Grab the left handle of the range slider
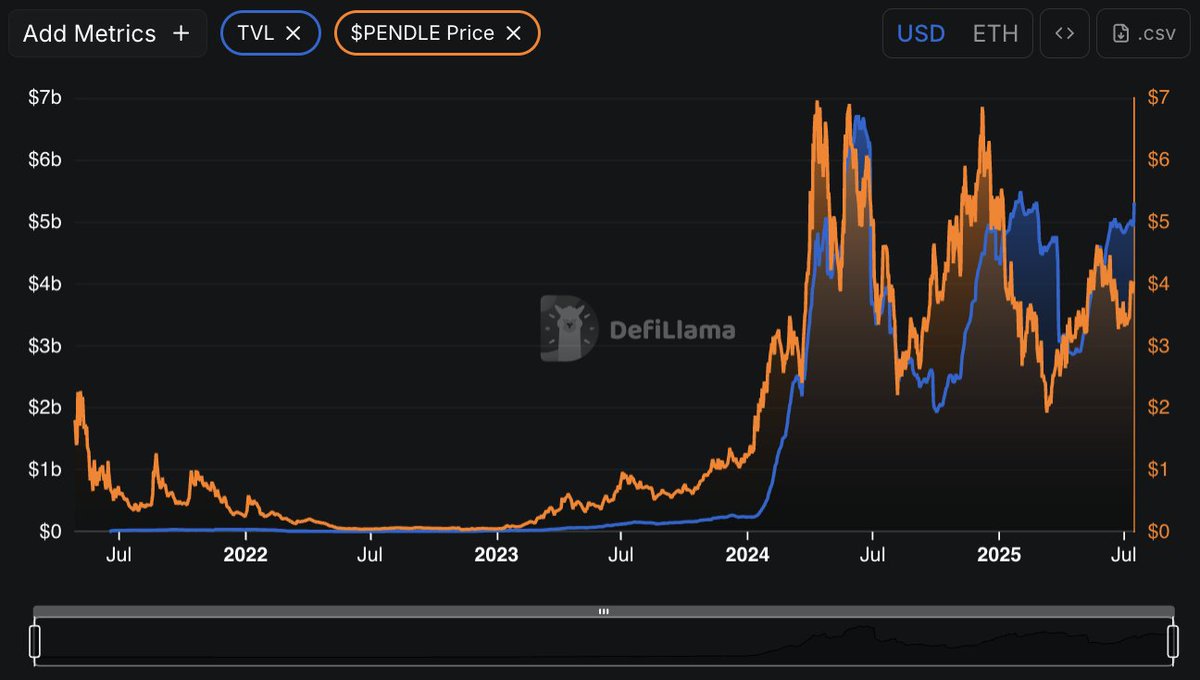 click(35, 641)
